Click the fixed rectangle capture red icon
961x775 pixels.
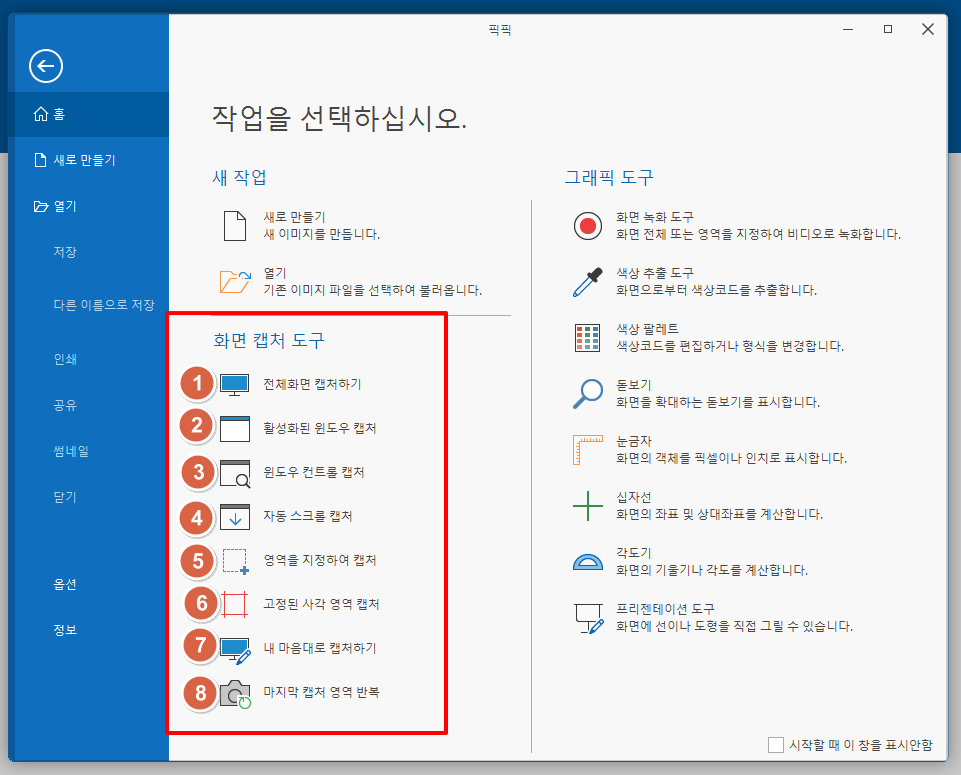point(235,604)
